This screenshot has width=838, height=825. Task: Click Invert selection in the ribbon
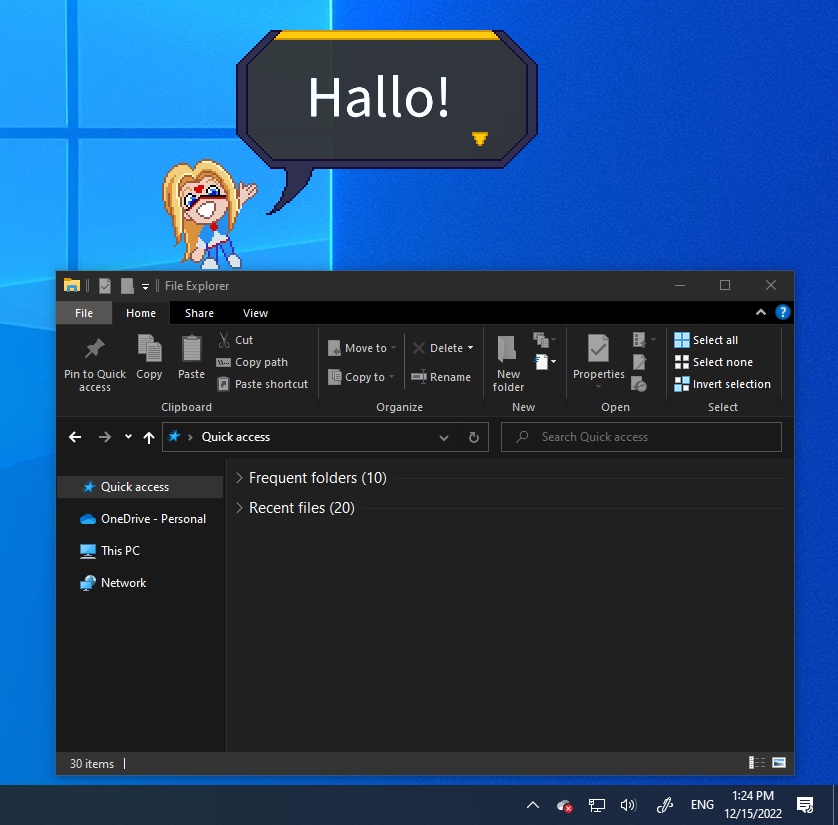click(x=723, y=384)
